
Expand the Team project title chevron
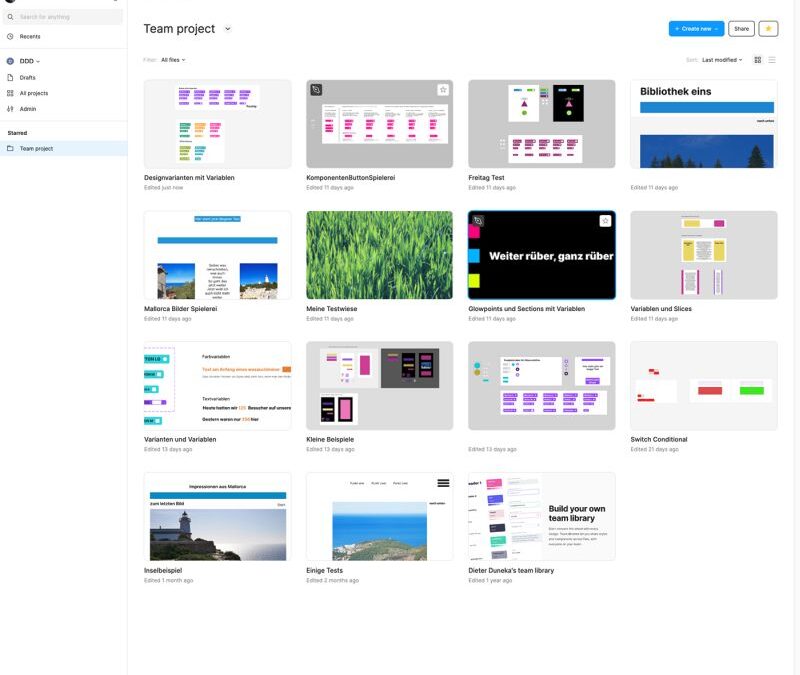[x=228, y=29]
